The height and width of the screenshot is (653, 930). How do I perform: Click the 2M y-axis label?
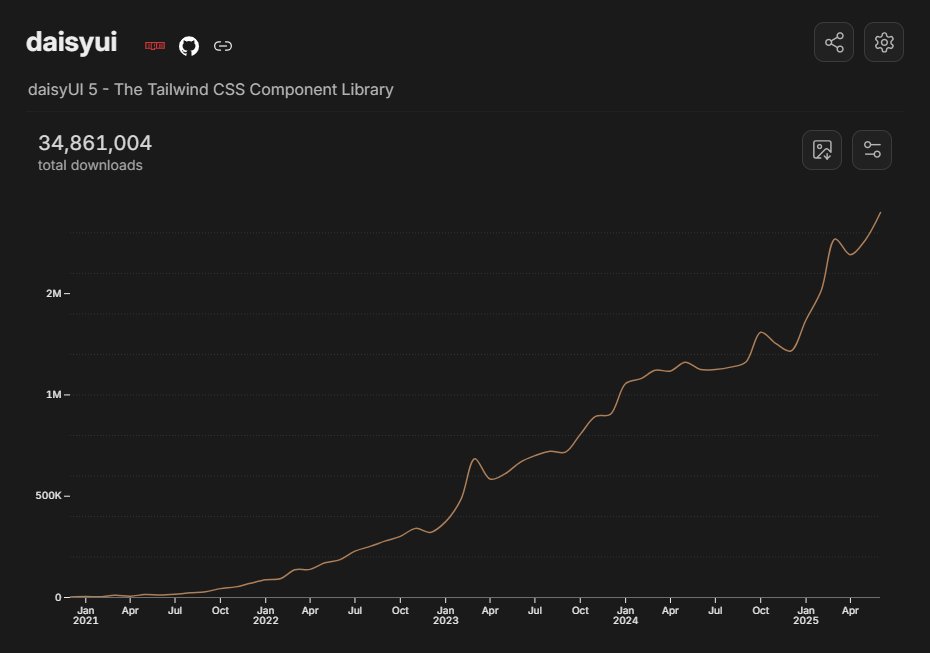(x=53, y=294)
